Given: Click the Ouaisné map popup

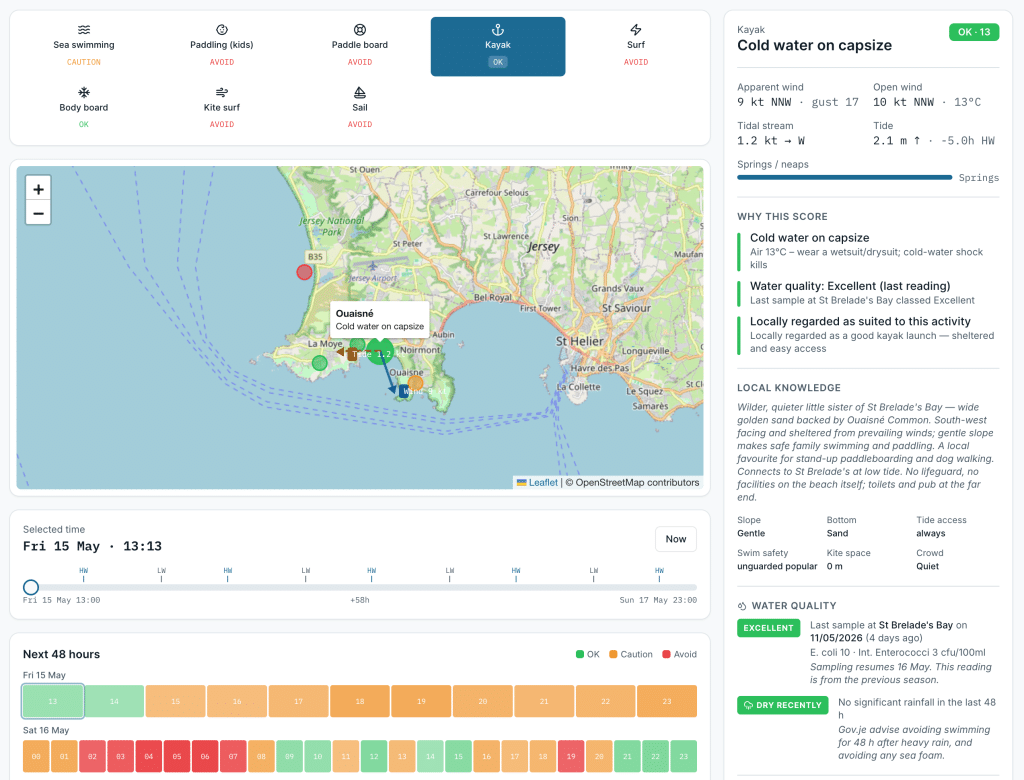Looking at the screenshot, I should coord(379,319).
